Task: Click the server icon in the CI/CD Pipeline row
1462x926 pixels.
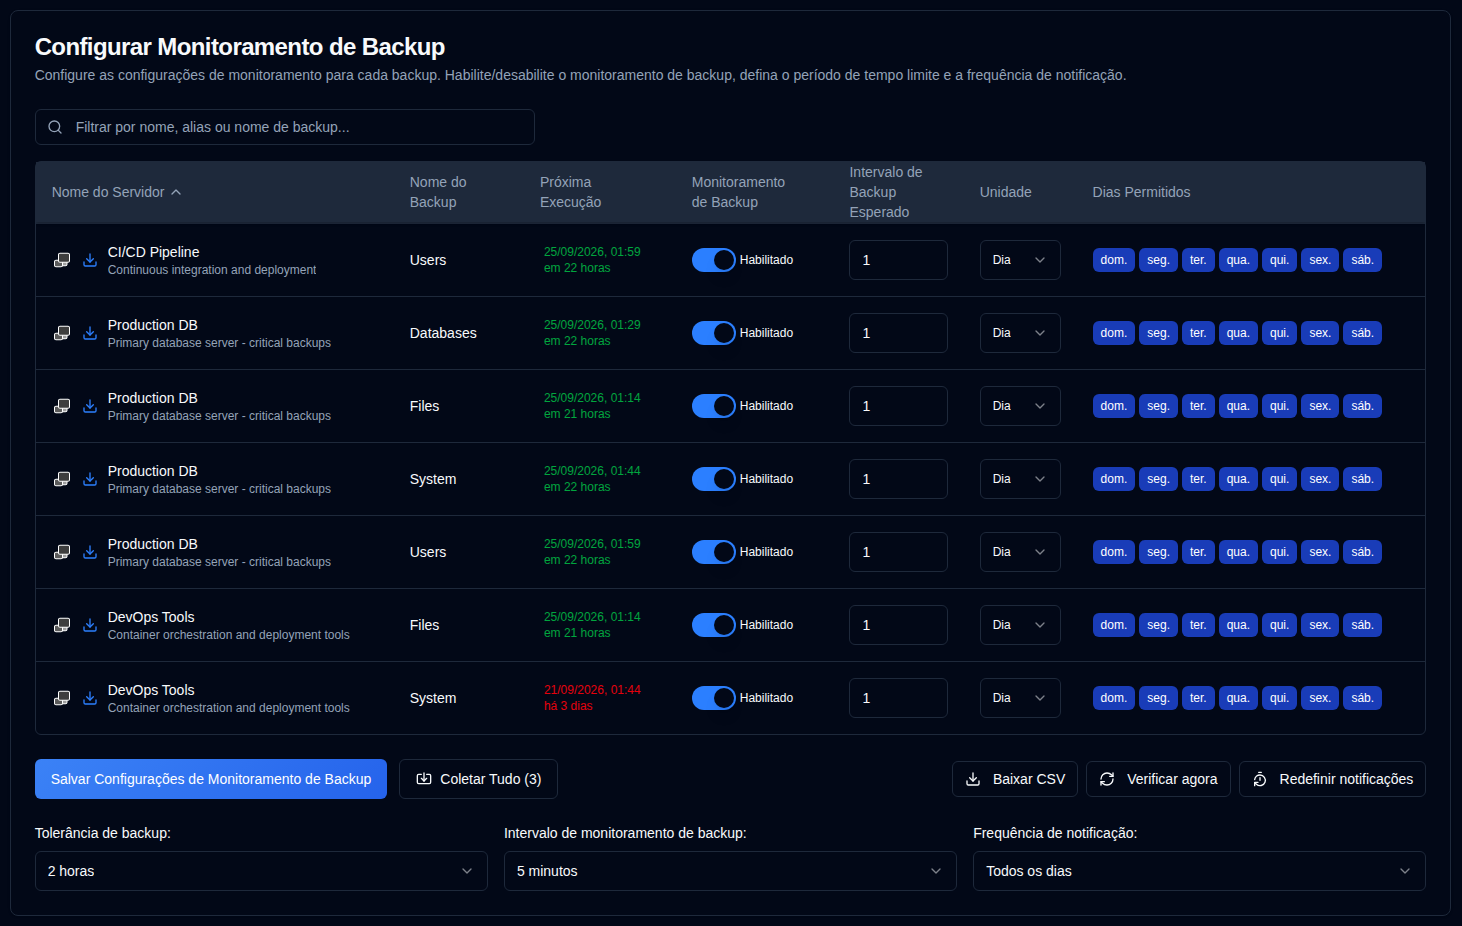Action: pos(62,260)
